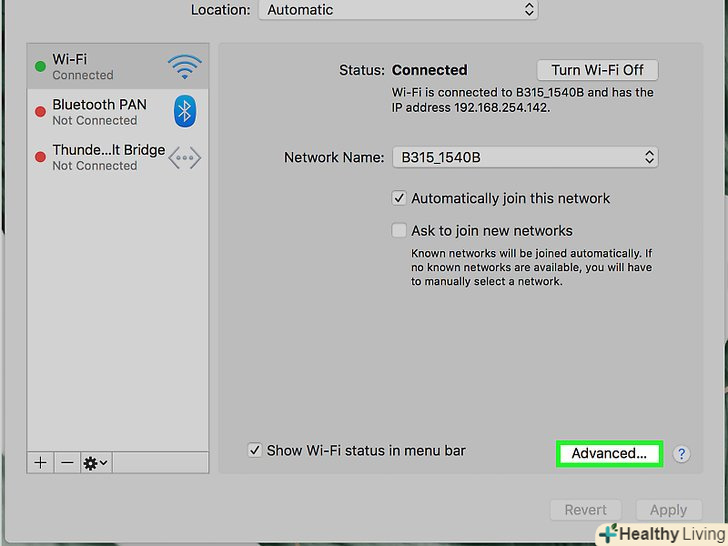Select the Bluetooth PAN service

pyautogui.click(x=118, y=111)
